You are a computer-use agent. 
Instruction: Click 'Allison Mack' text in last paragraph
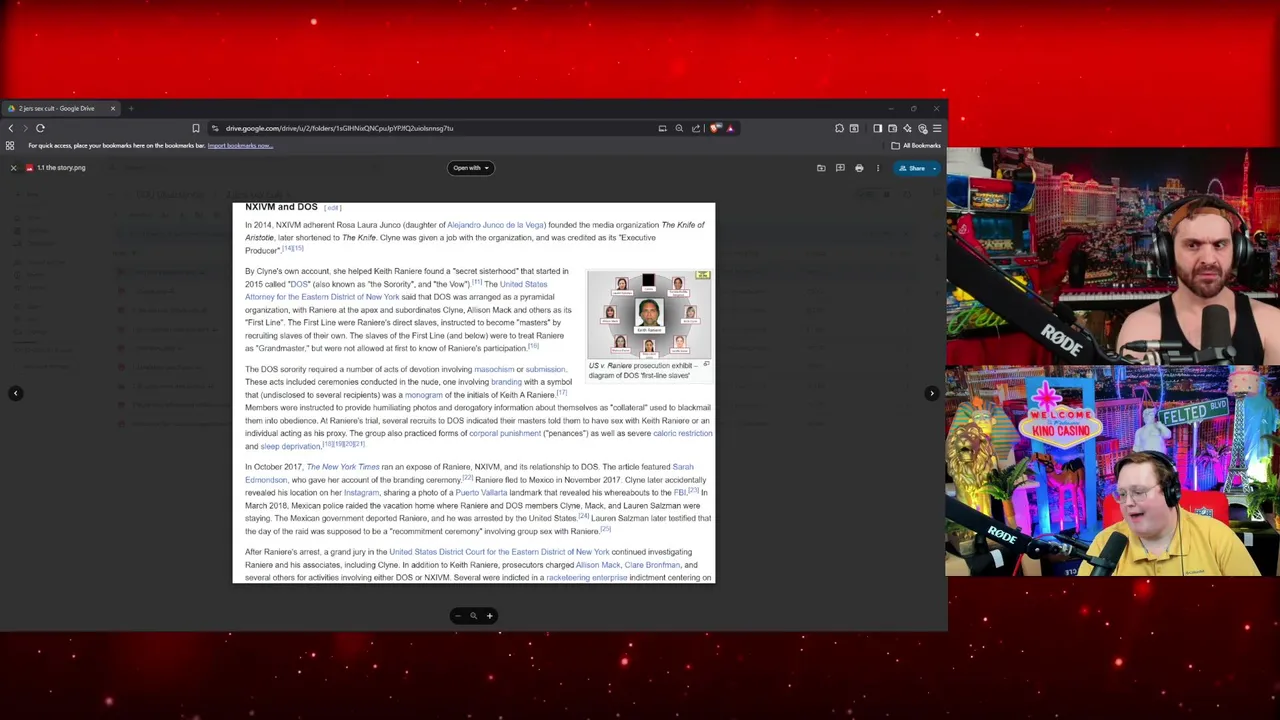[598, 565]
